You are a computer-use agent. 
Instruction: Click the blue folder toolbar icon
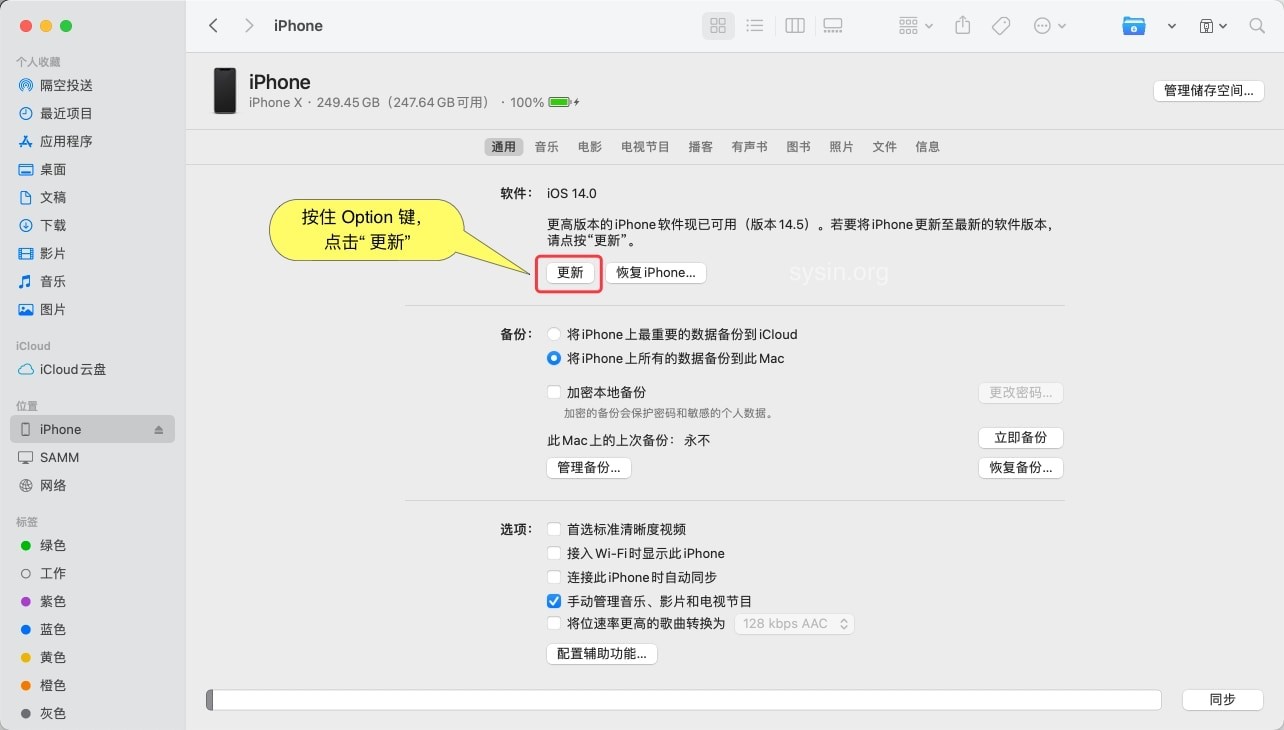click(x=1133, y=26)
